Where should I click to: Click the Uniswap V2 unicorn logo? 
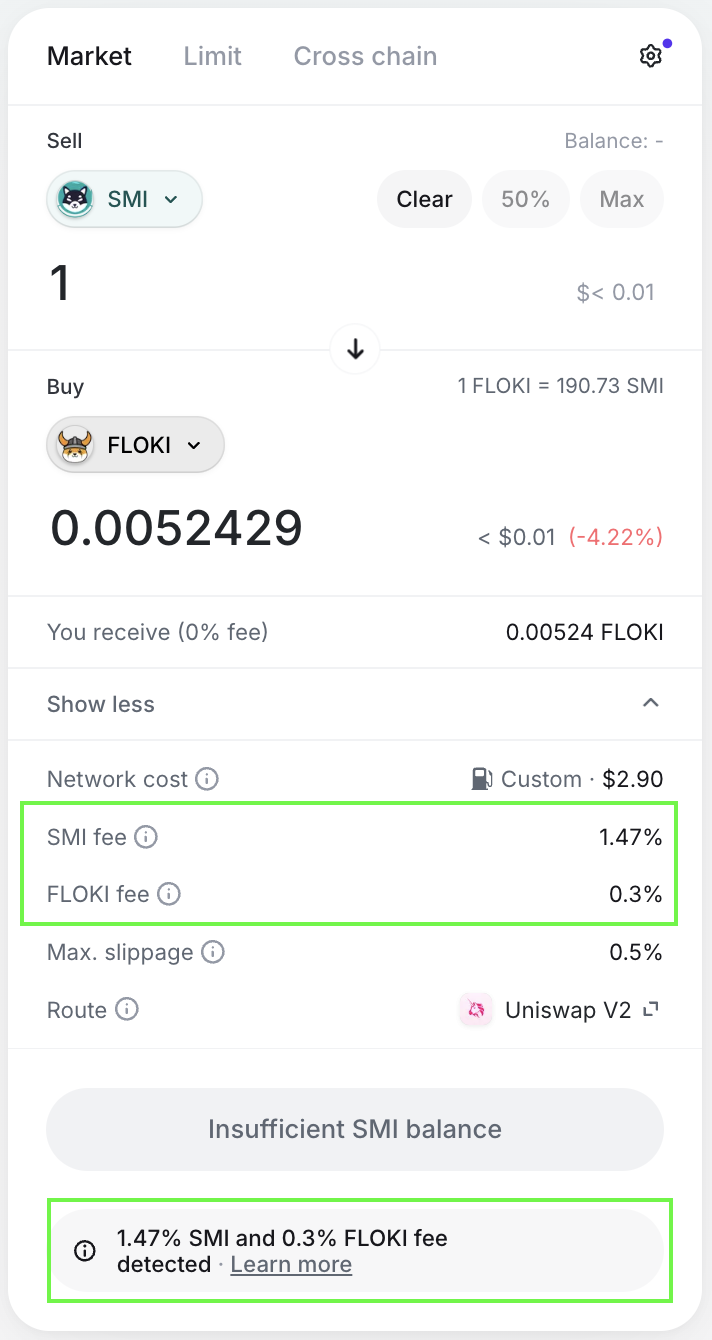475,1010
